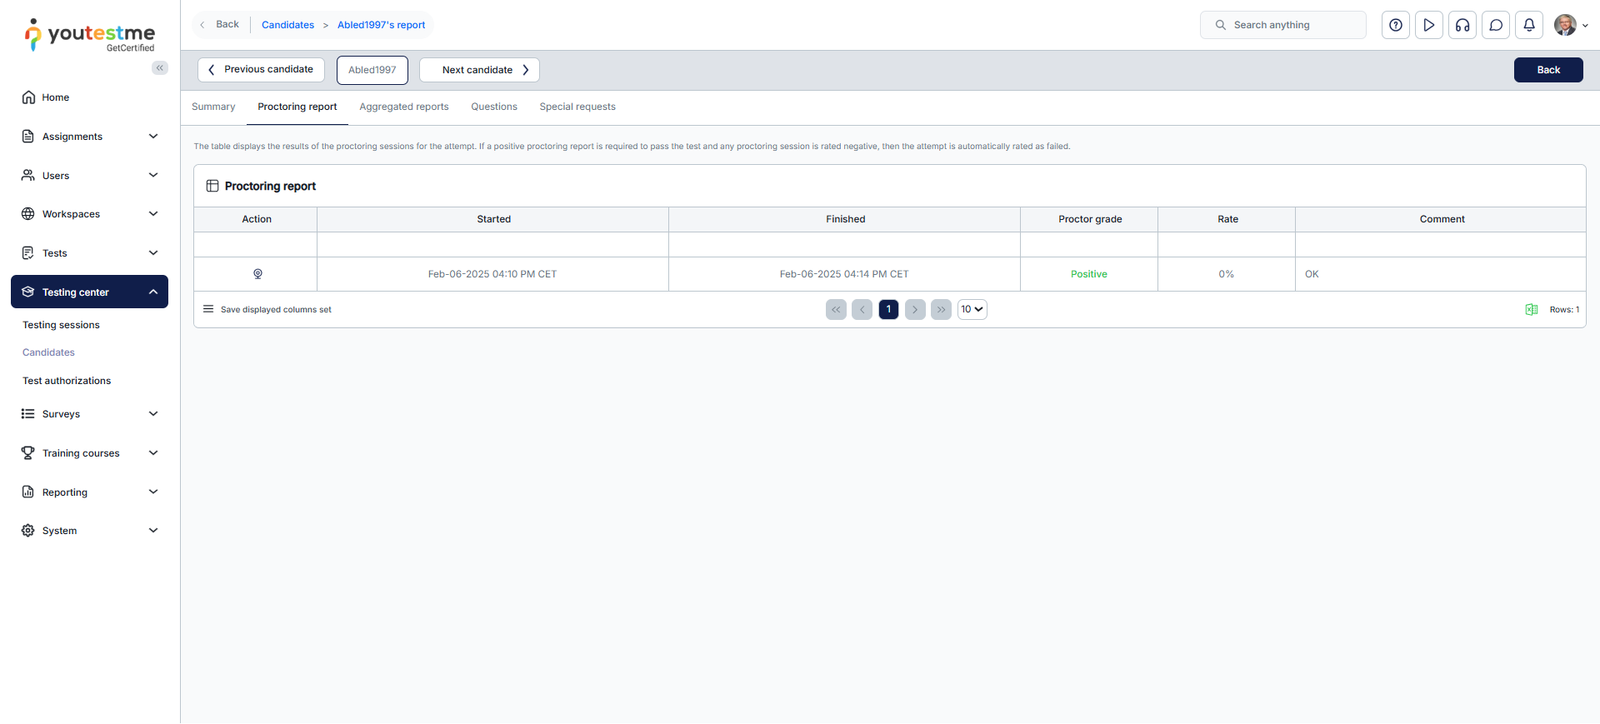Go to the Next candidate
The width and height of the screenshot is (1600, 724).
479,70
